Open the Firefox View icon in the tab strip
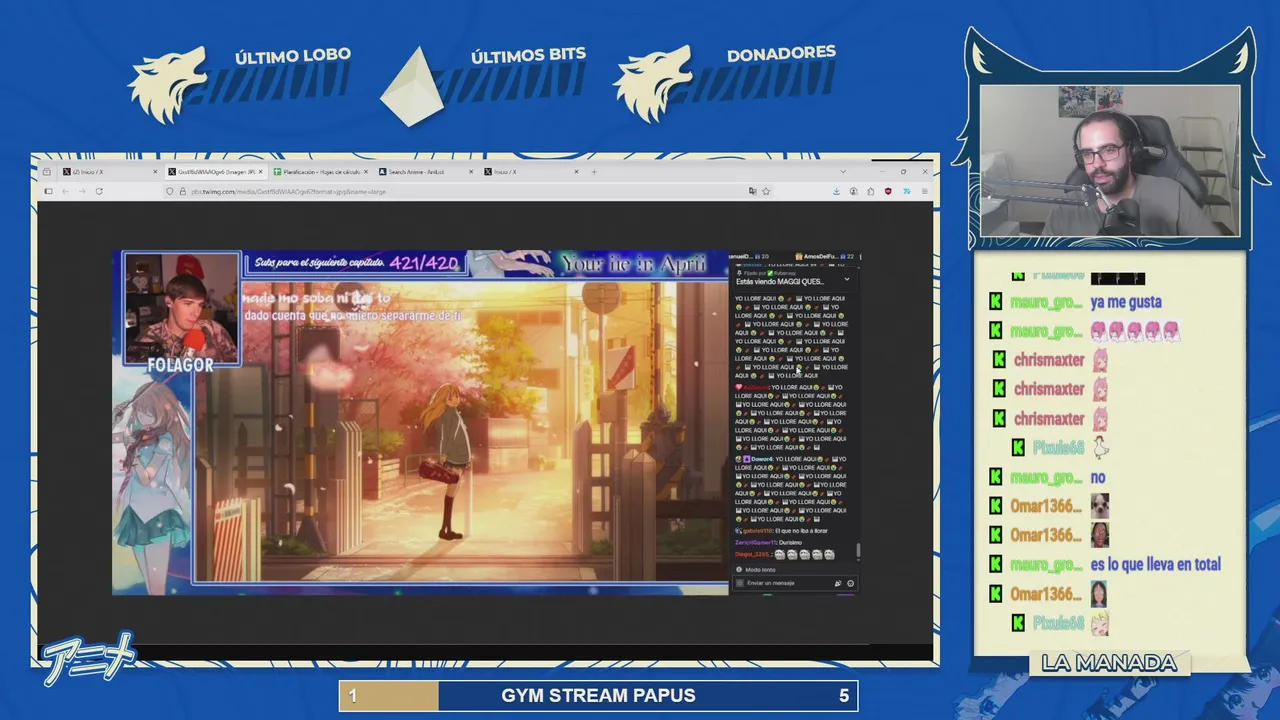This screenshot has width=1280, height=720. pyautogui.click(x=47, y=172)
